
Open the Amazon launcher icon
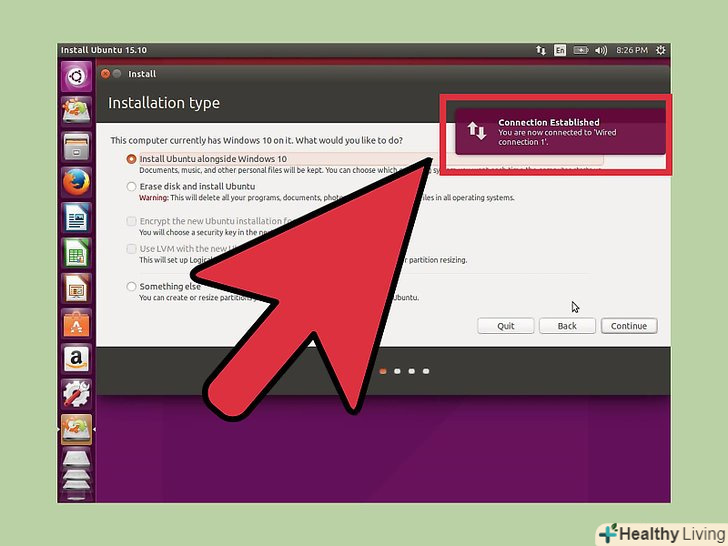coord(77,359)
